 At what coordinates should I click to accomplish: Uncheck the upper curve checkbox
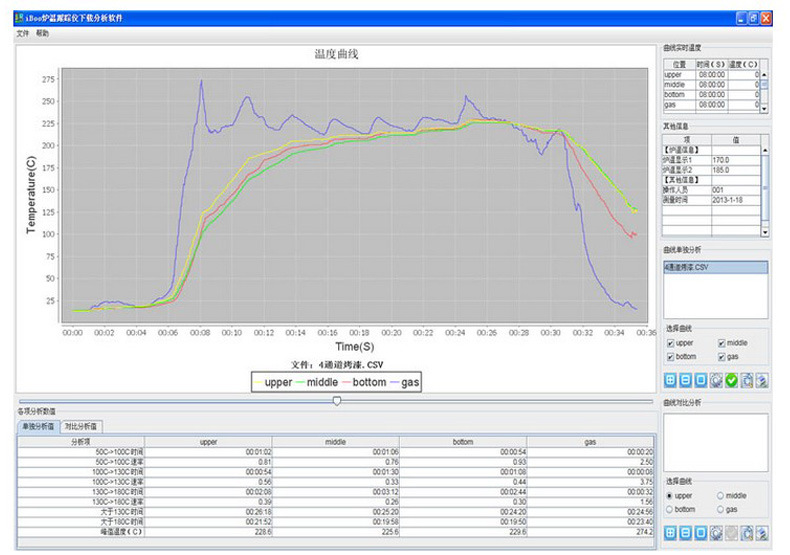[x=671, y=343]
